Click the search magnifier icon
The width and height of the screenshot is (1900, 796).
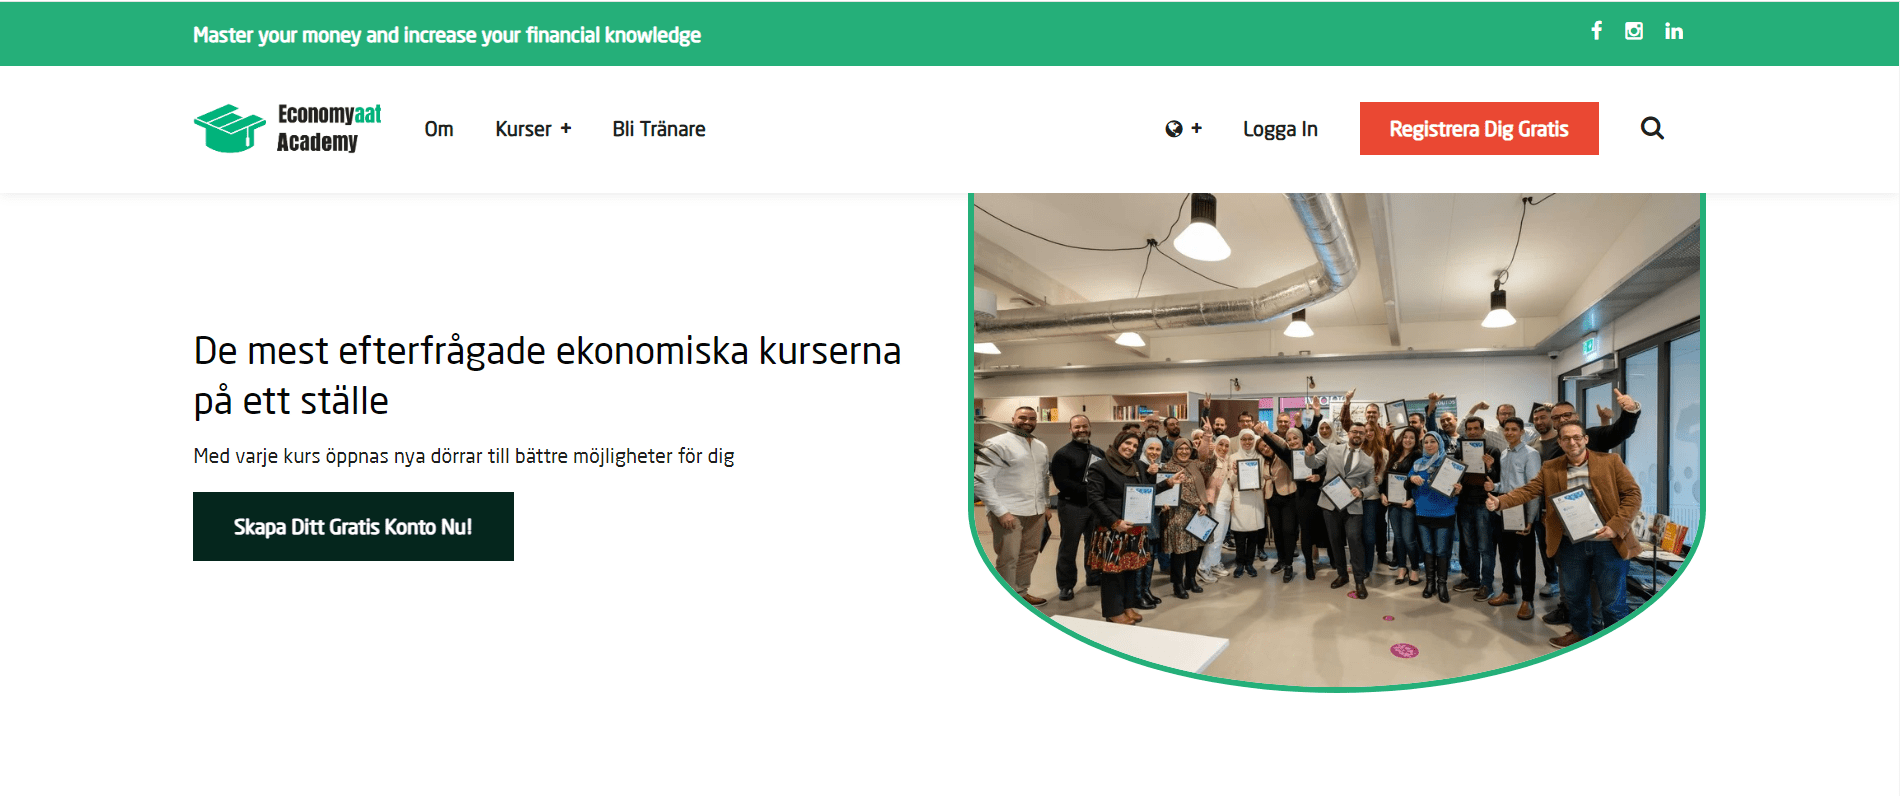point(1652,128)
